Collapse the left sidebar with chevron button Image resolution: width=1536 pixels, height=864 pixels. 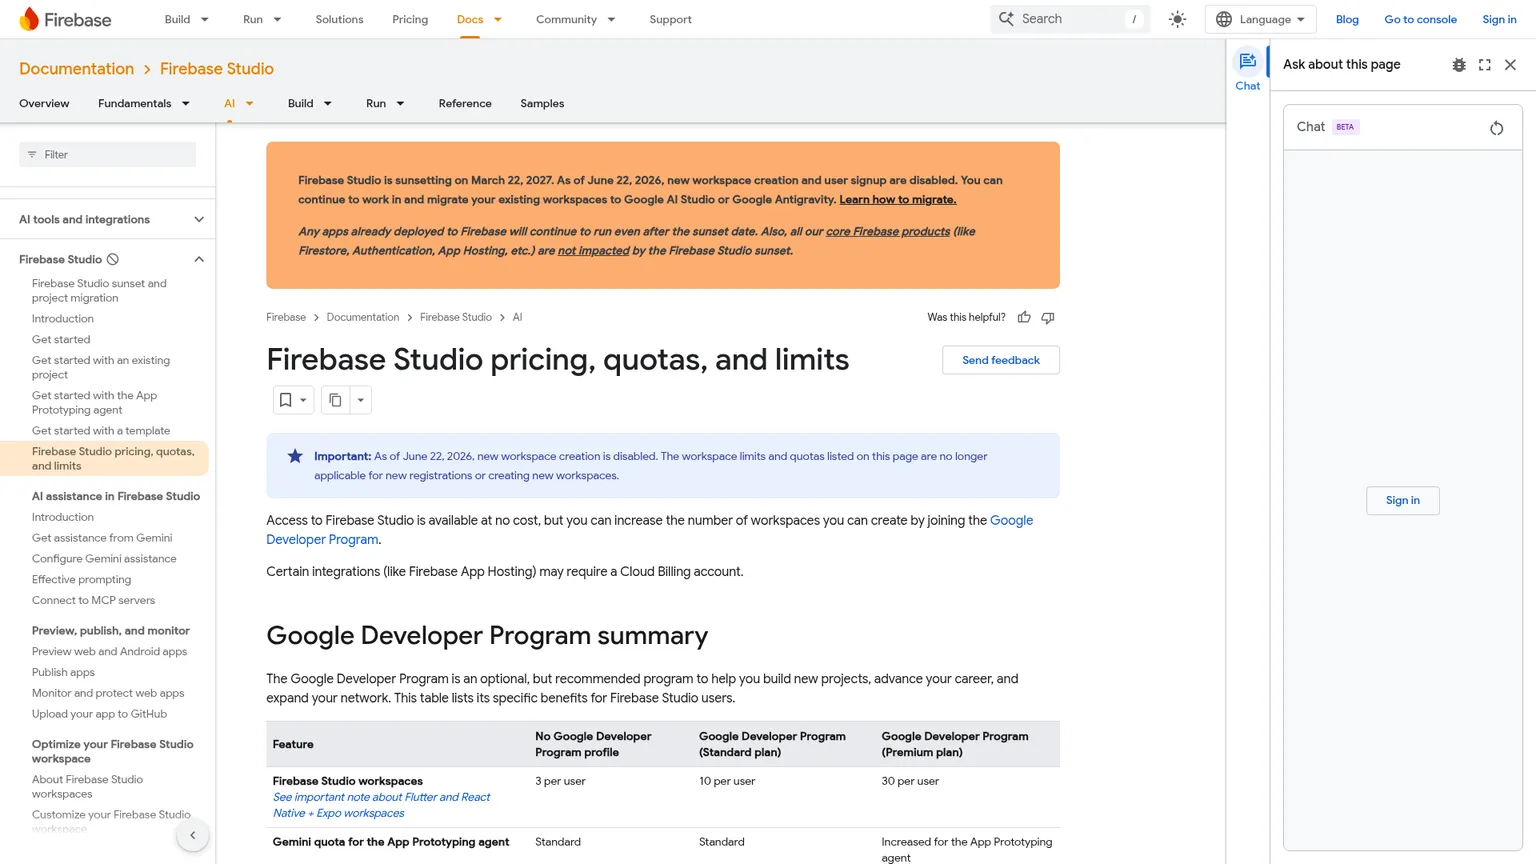click(x=193, y=835)
